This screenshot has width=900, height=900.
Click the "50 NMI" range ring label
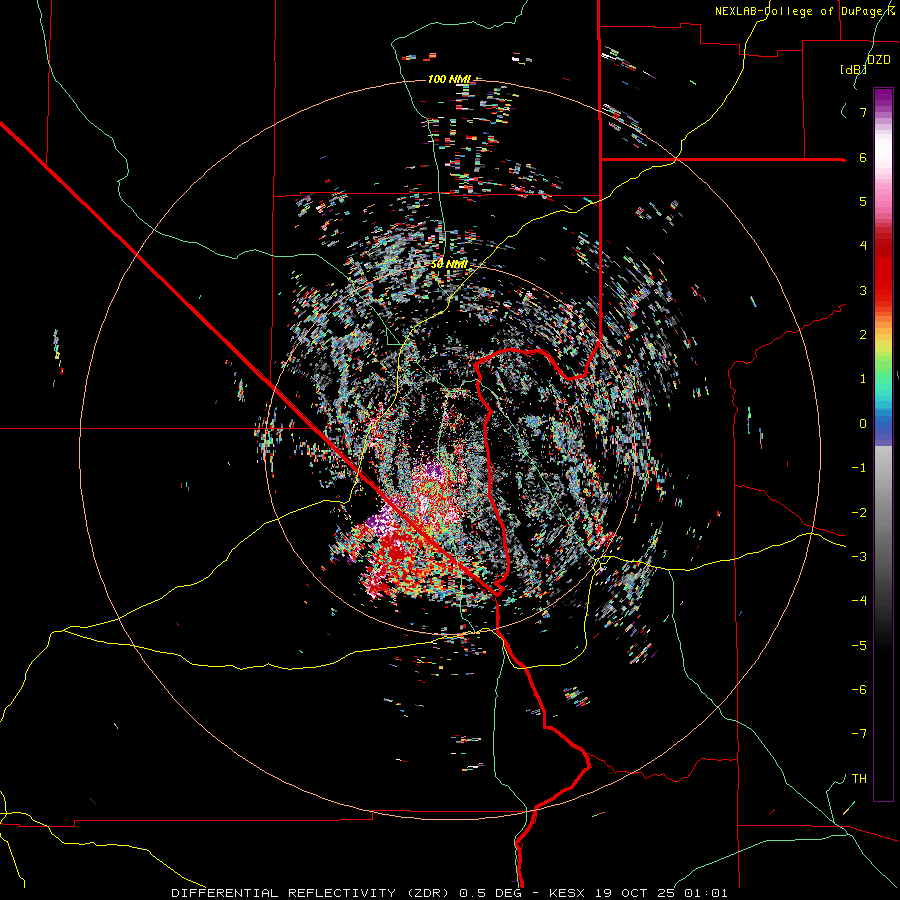[x=449, y=264]
